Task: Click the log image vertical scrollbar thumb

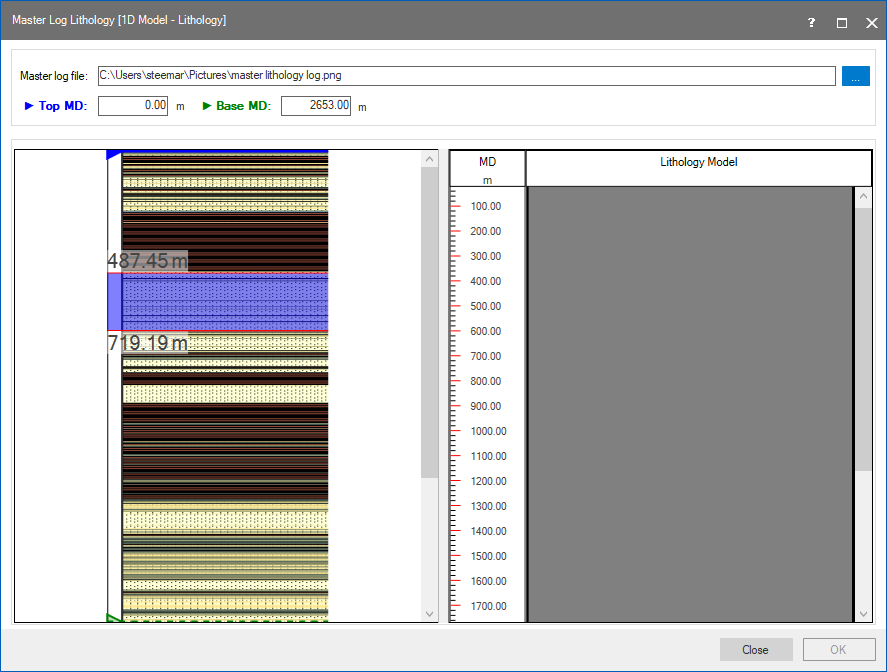Action: point(430,320)
